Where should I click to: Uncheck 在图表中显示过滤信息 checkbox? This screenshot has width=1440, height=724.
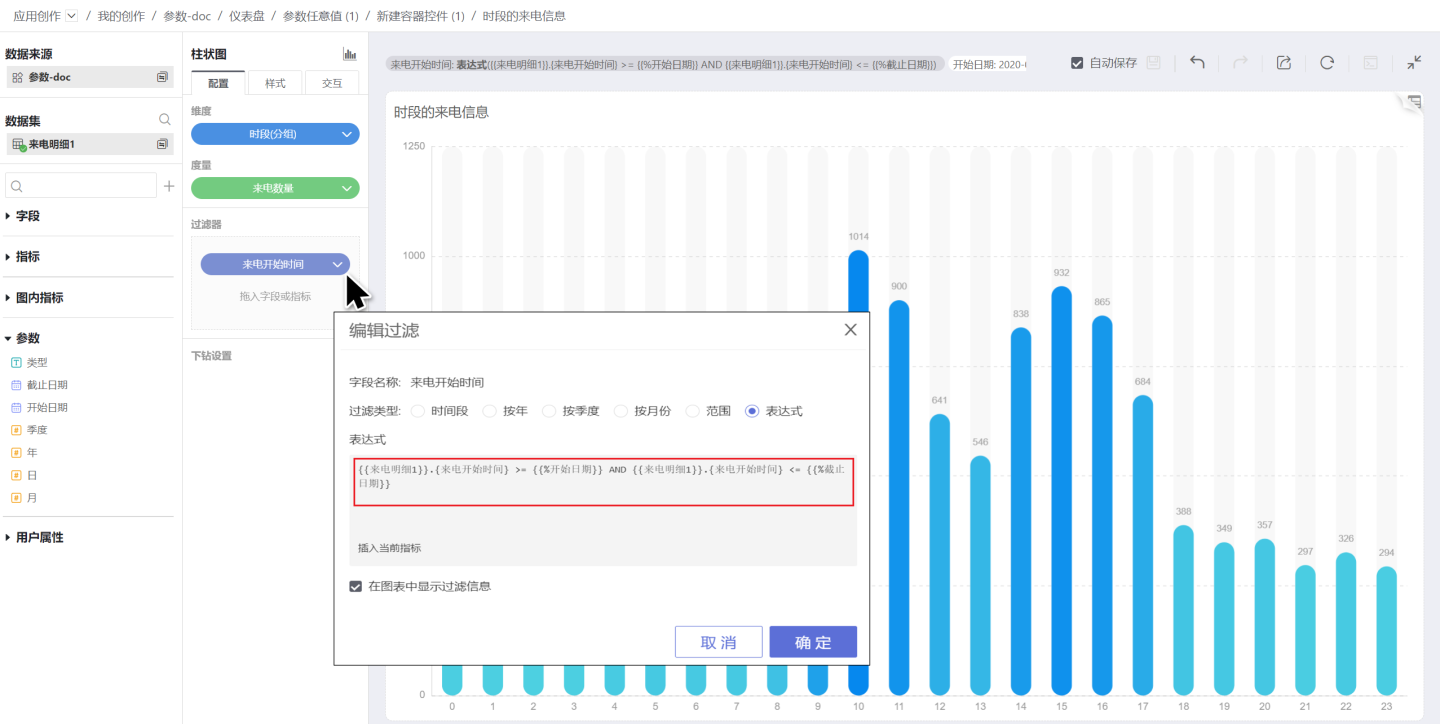click(x=355, y=587)
